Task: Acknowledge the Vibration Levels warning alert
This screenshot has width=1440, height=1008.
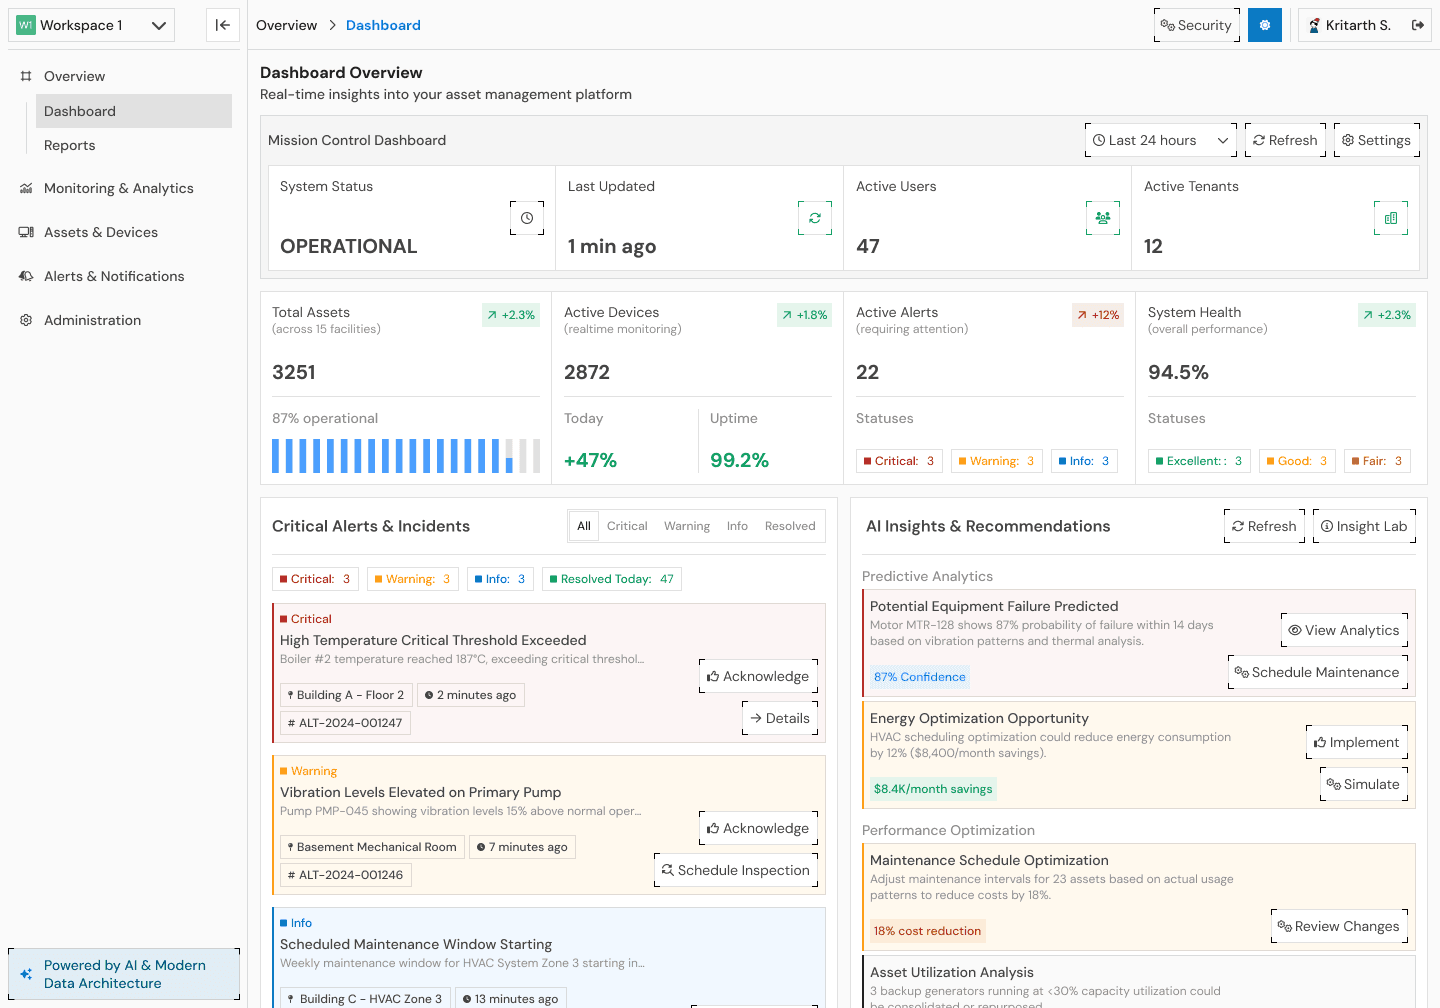Action: click(758, 828)
